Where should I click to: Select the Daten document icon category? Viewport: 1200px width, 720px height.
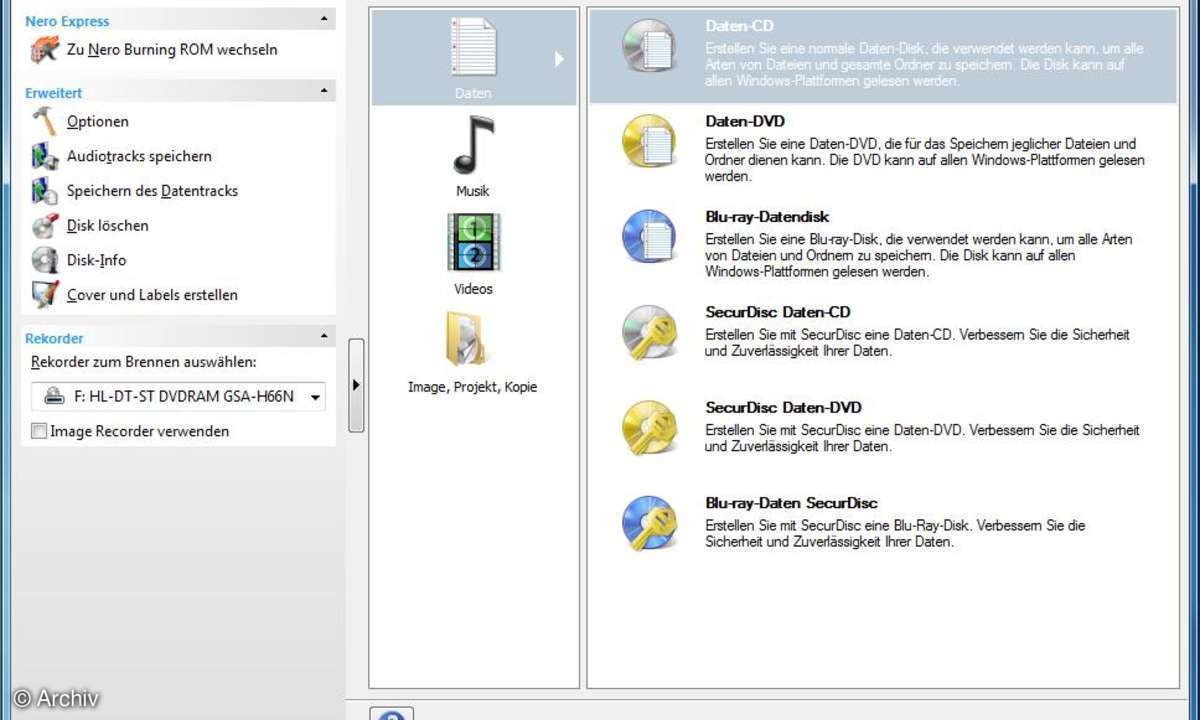[473, 48]
